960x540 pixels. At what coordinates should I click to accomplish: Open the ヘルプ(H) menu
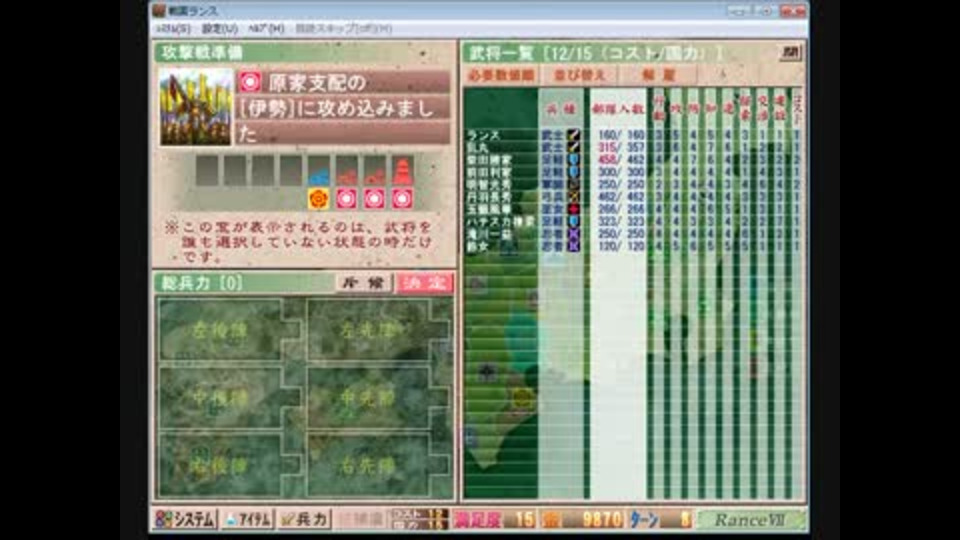(x=266, y=29)
